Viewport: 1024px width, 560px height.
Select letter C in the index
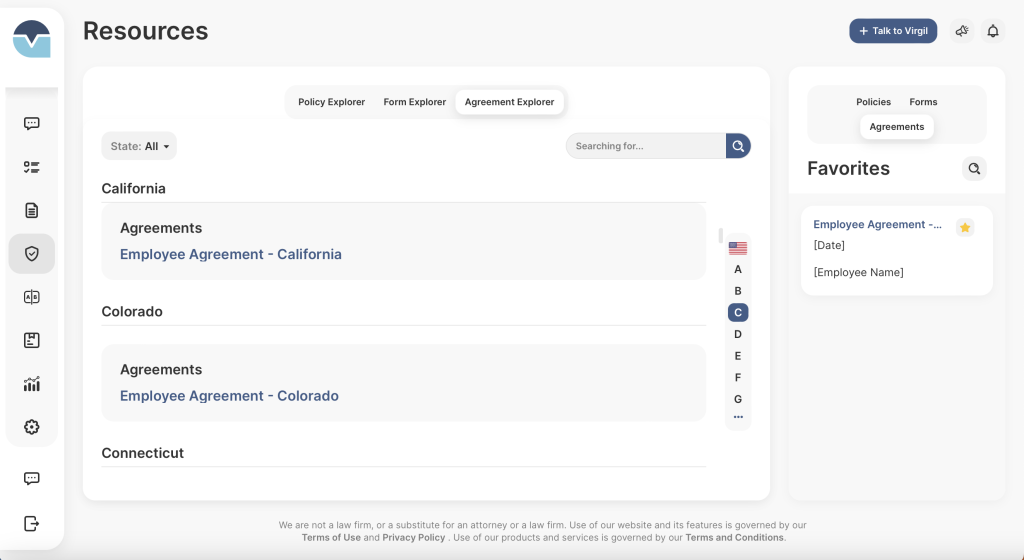tap(738, 313)
